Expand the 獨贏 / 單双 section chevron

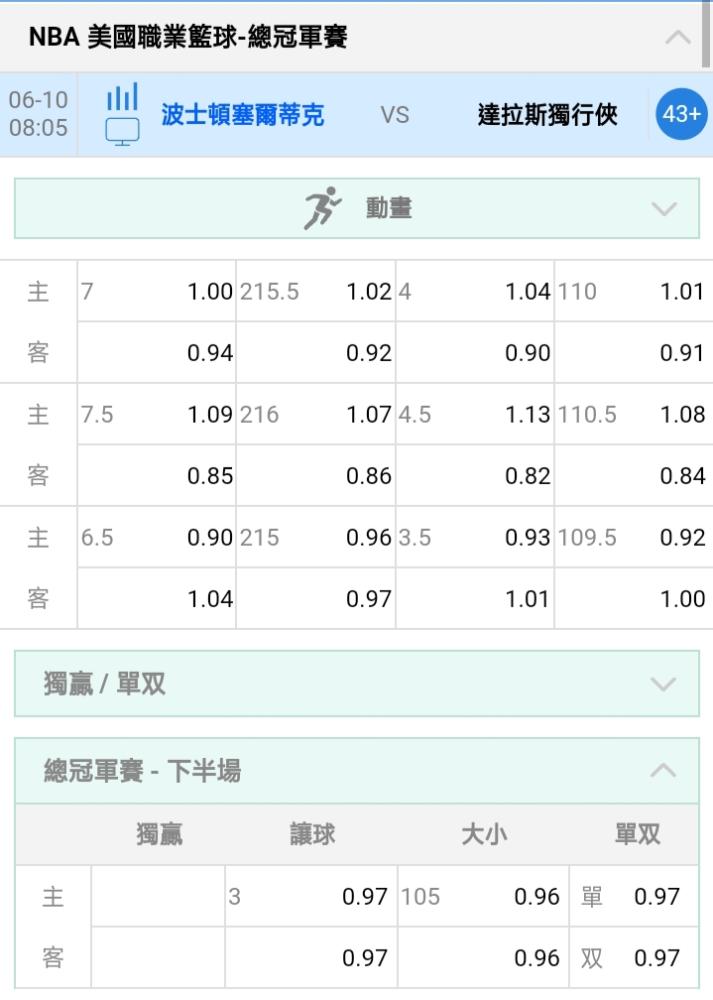click(664, 684)
